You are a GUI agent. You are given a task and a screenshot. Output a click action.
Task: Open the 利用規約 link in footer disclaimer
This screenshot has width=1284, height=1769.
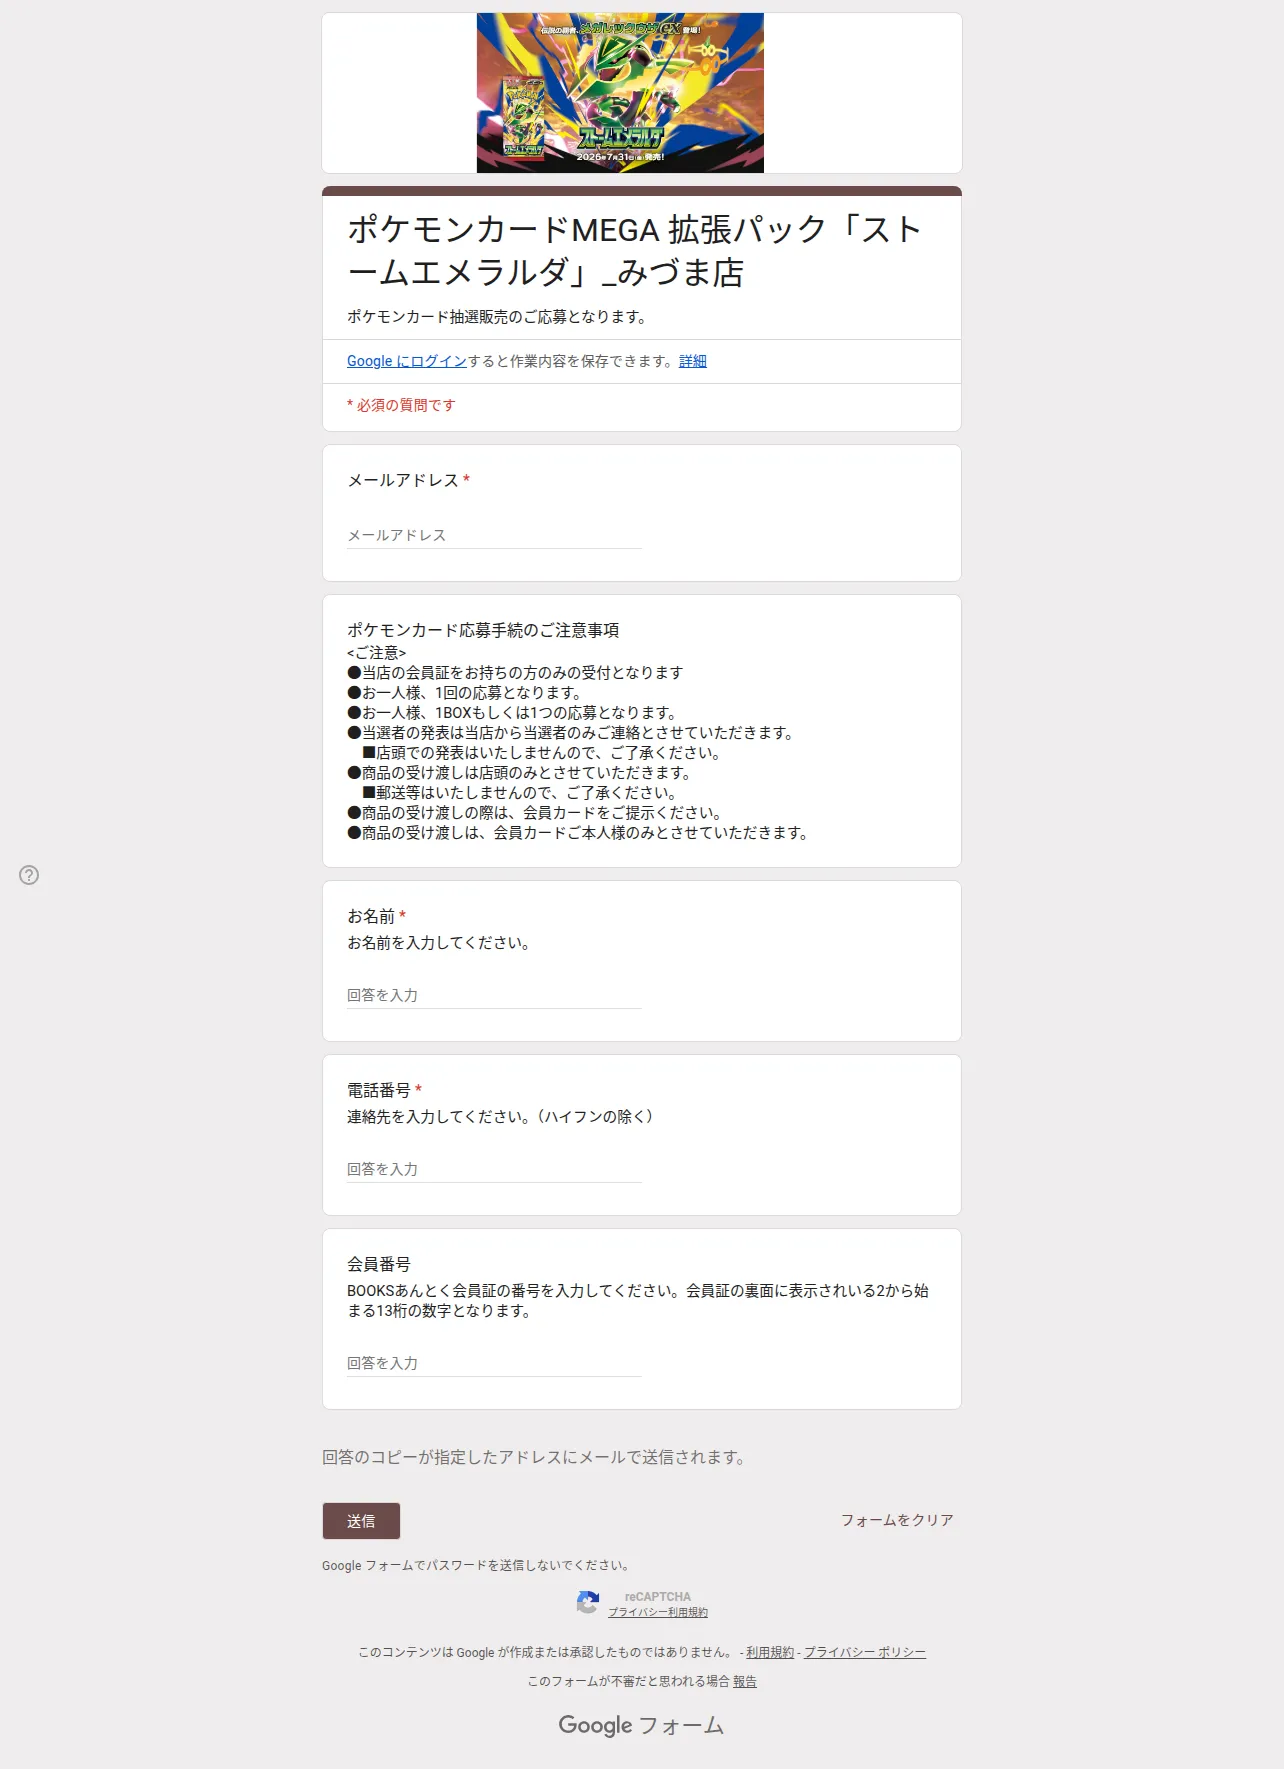(770, 1652)
